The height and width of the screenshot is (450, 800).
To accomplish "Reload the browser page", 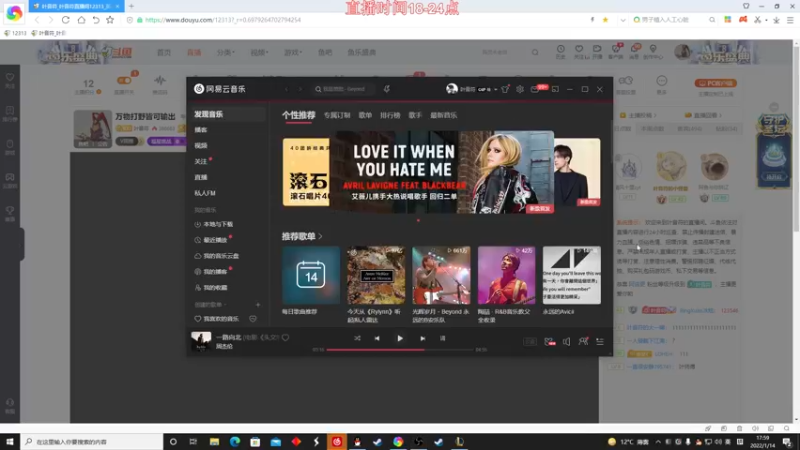I will click(65, 20).
